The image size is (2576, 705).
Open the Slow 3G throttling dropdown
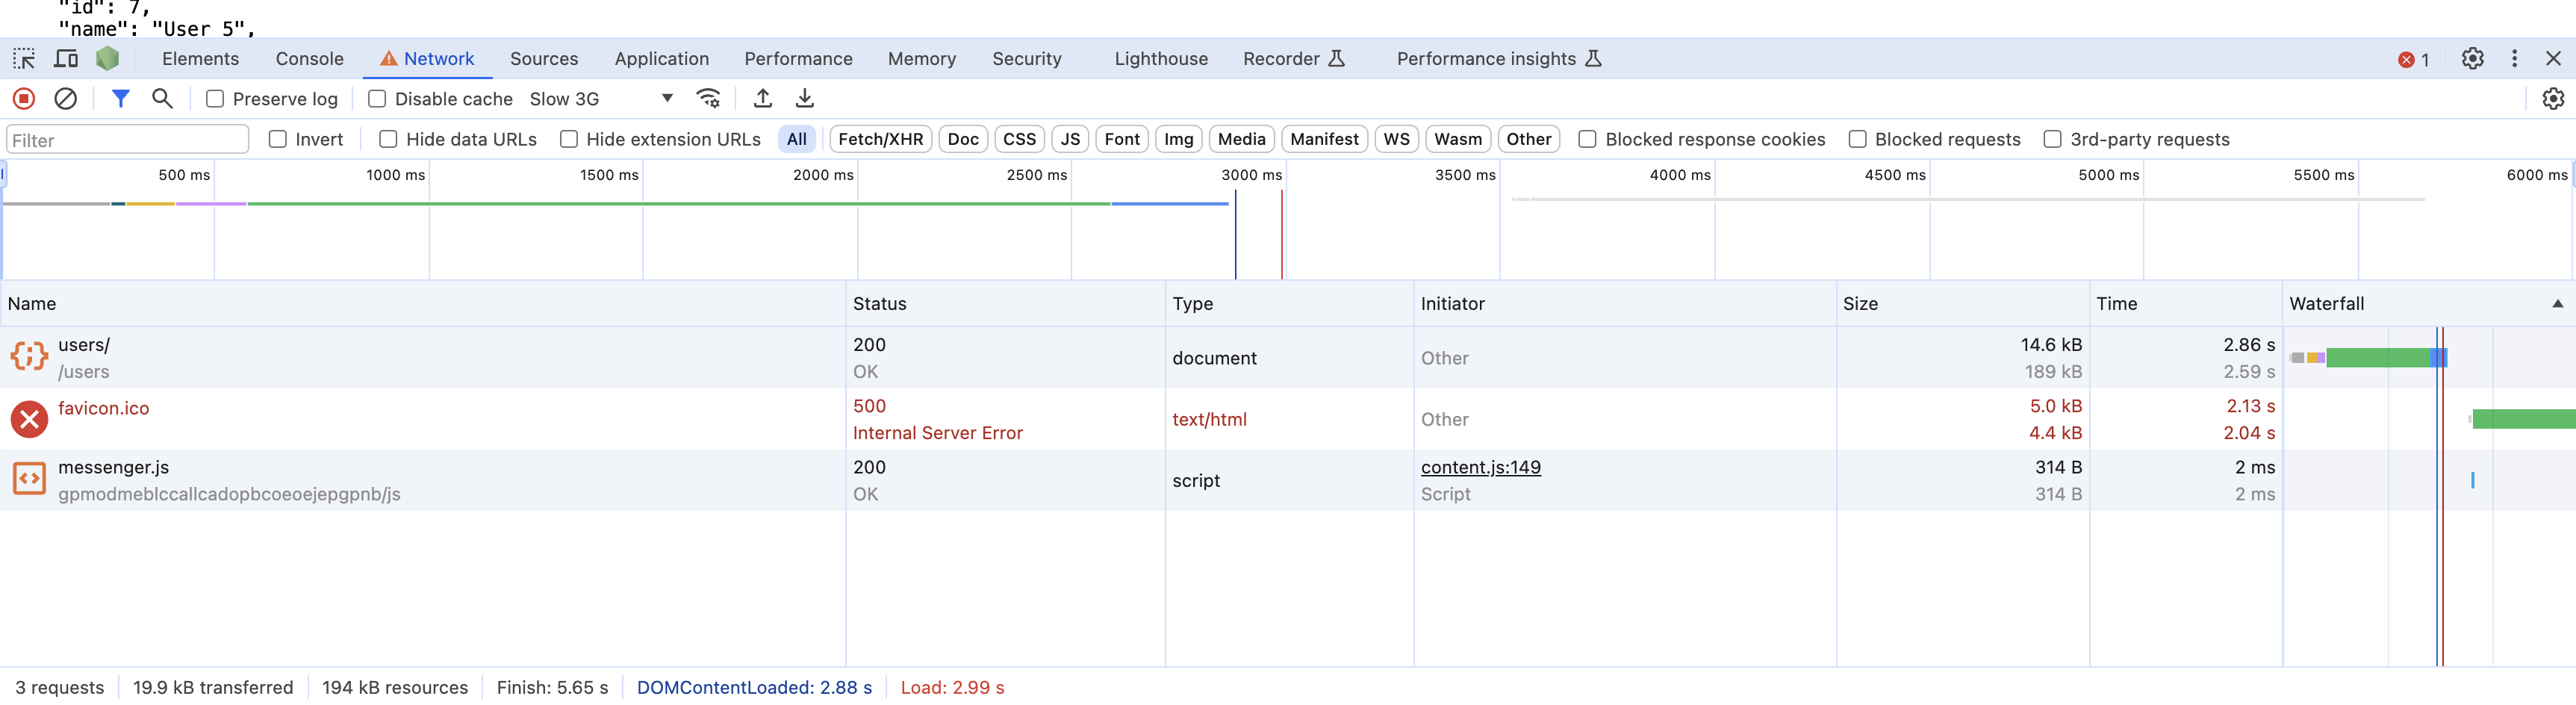click(x=602, y=99)
